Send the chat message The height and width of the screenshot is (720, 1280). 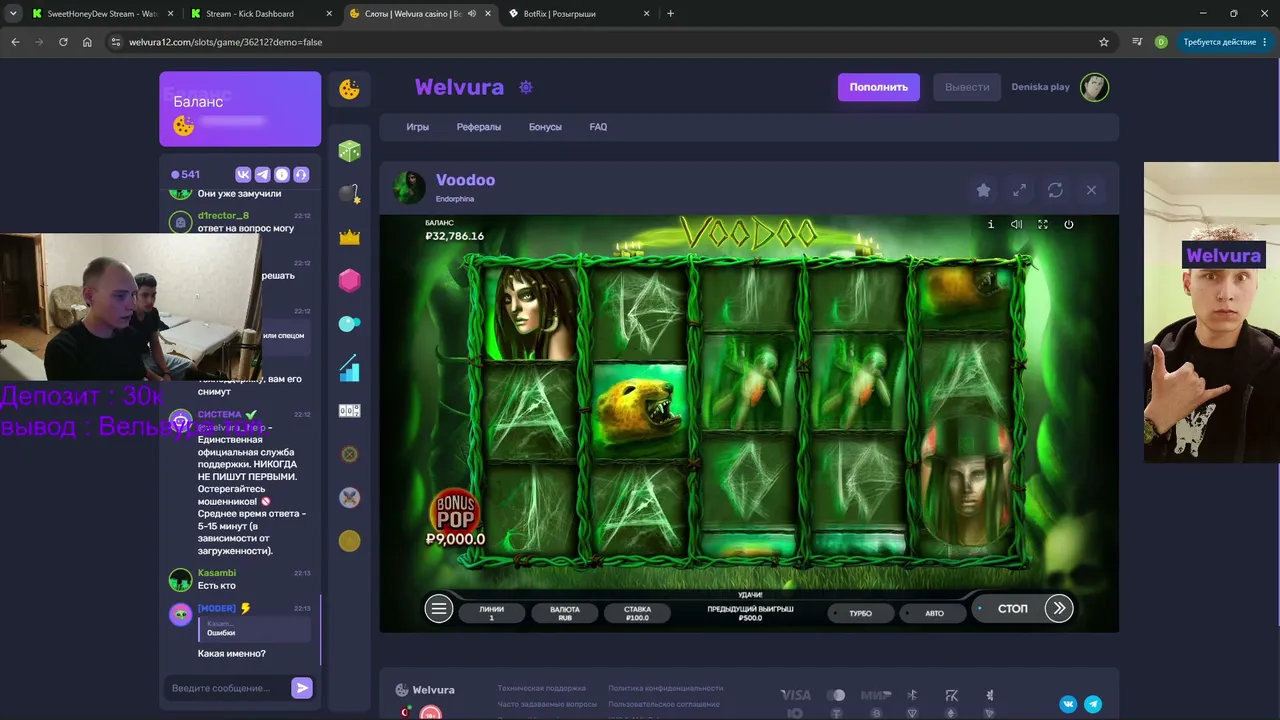click(x=302, y=687)
